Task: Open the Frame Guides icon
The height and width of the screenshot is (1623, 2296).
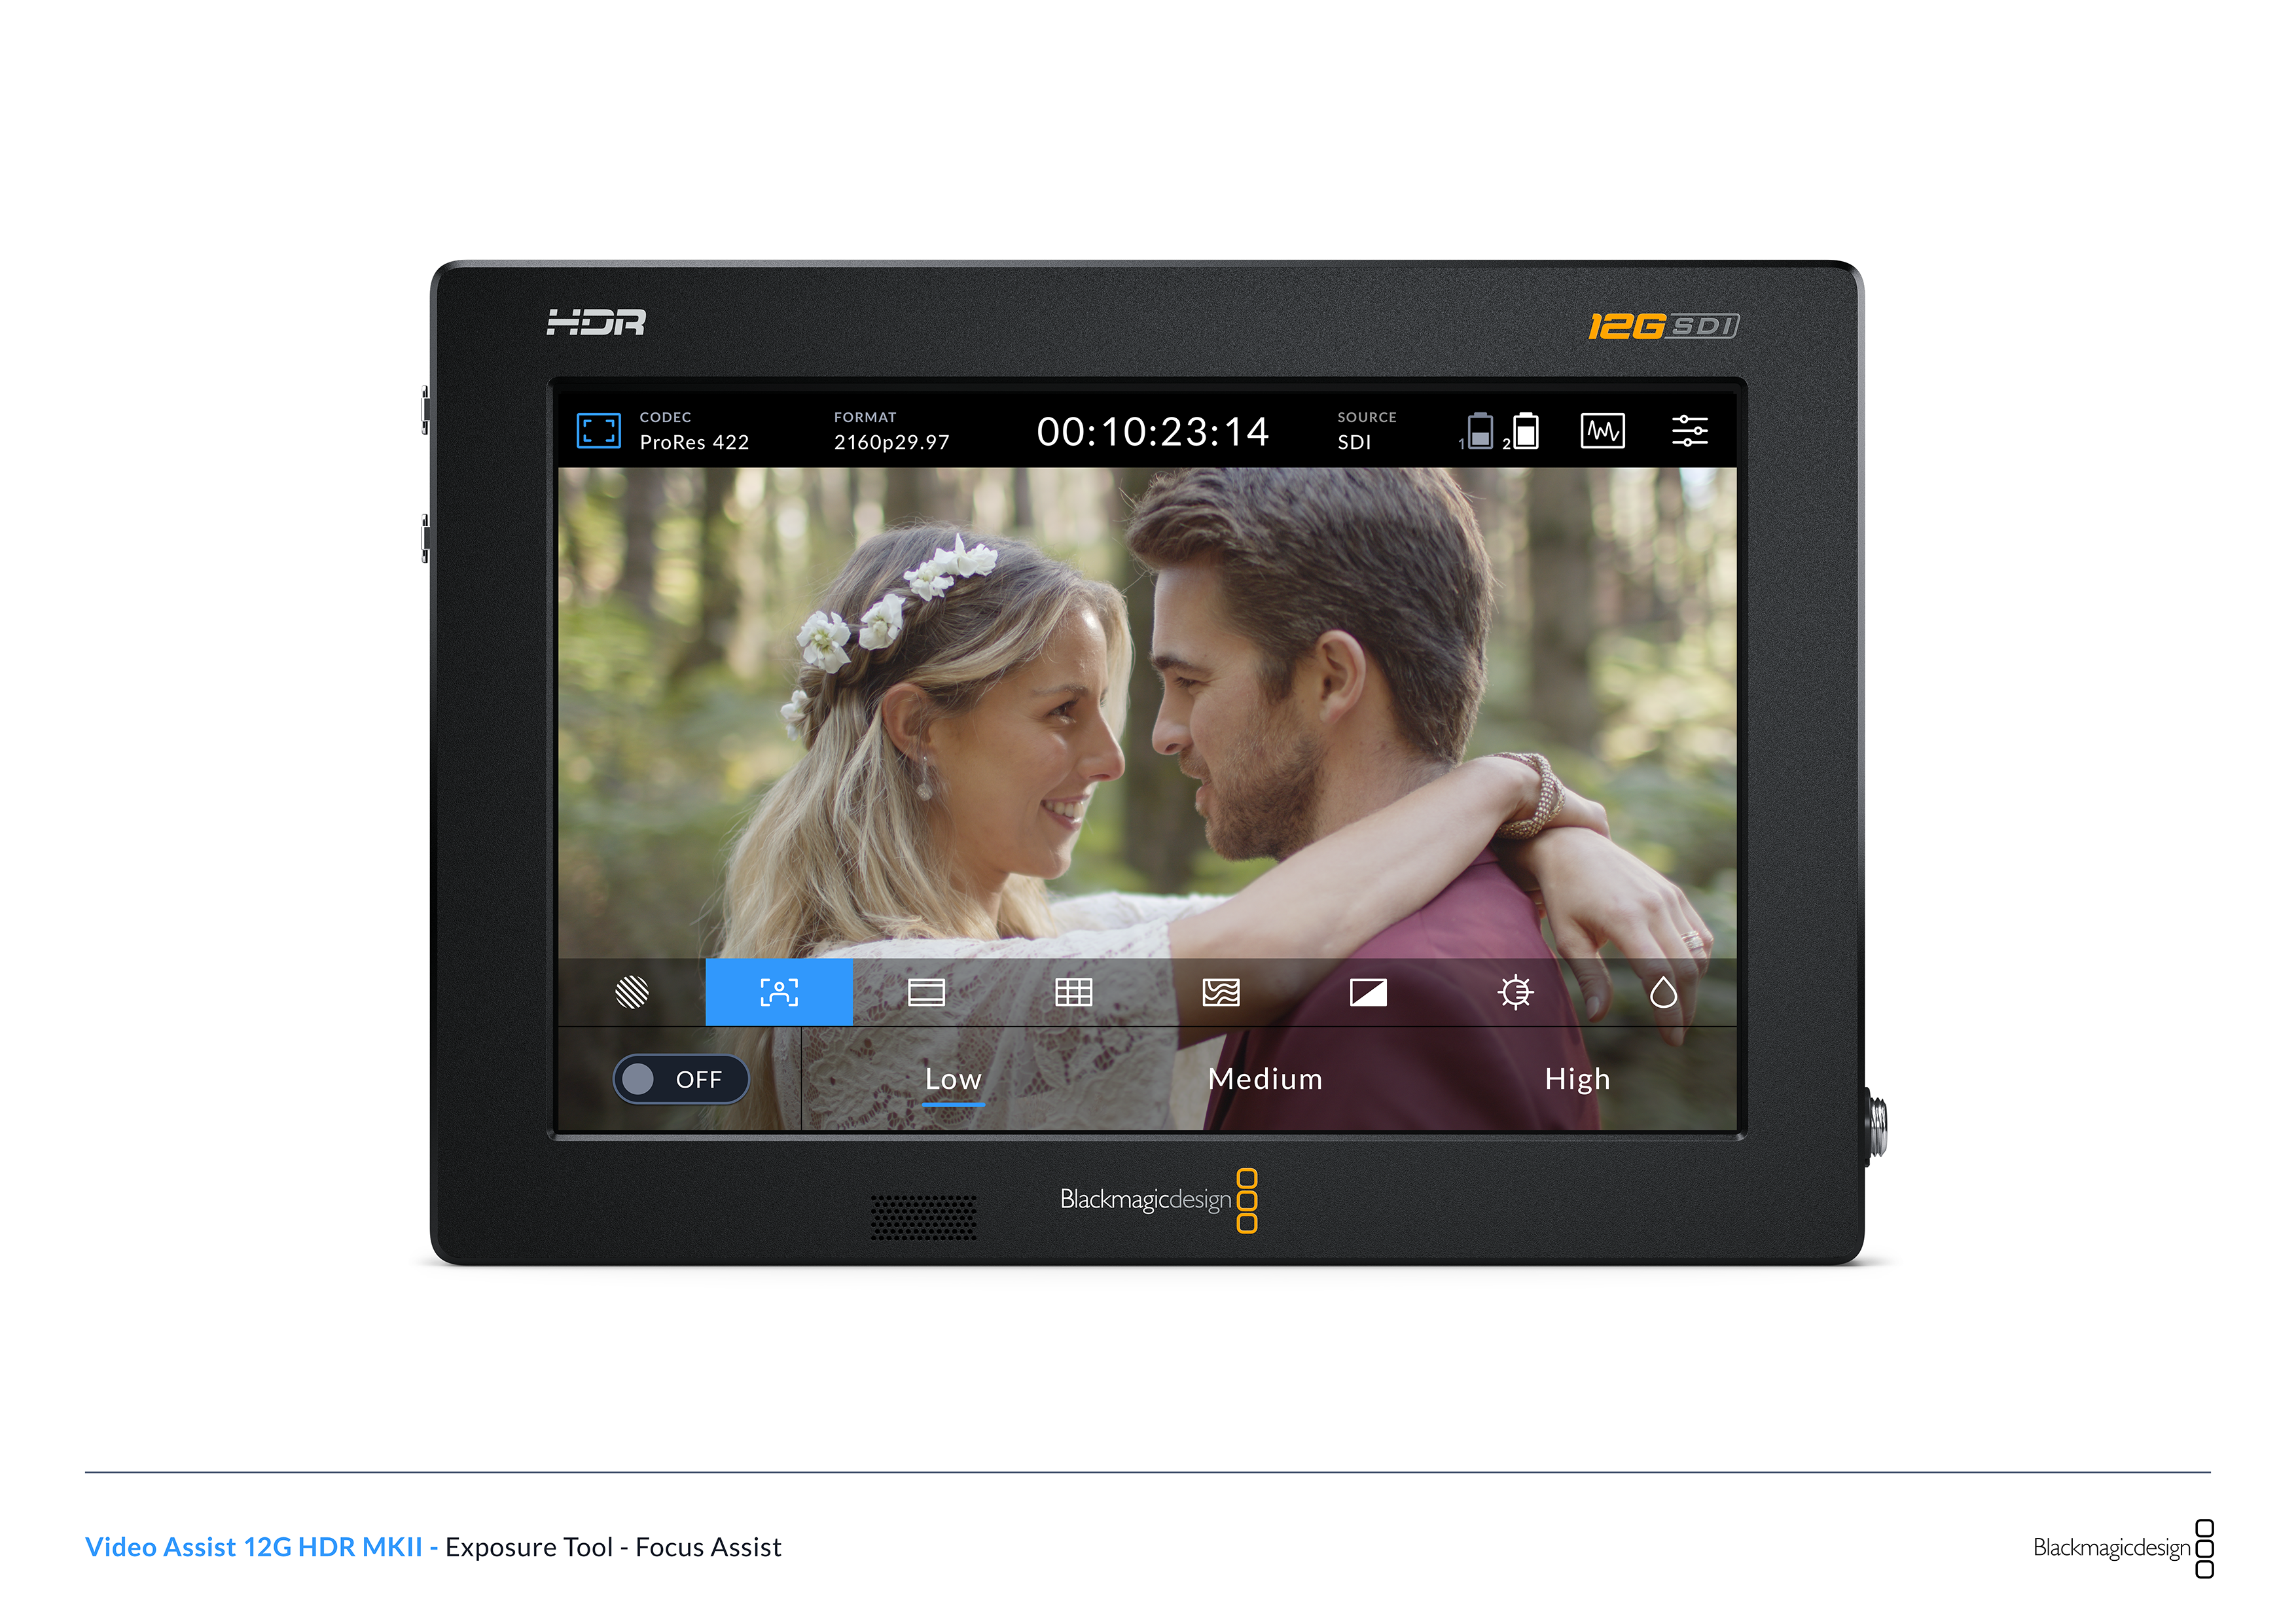Action: point(926,992)
